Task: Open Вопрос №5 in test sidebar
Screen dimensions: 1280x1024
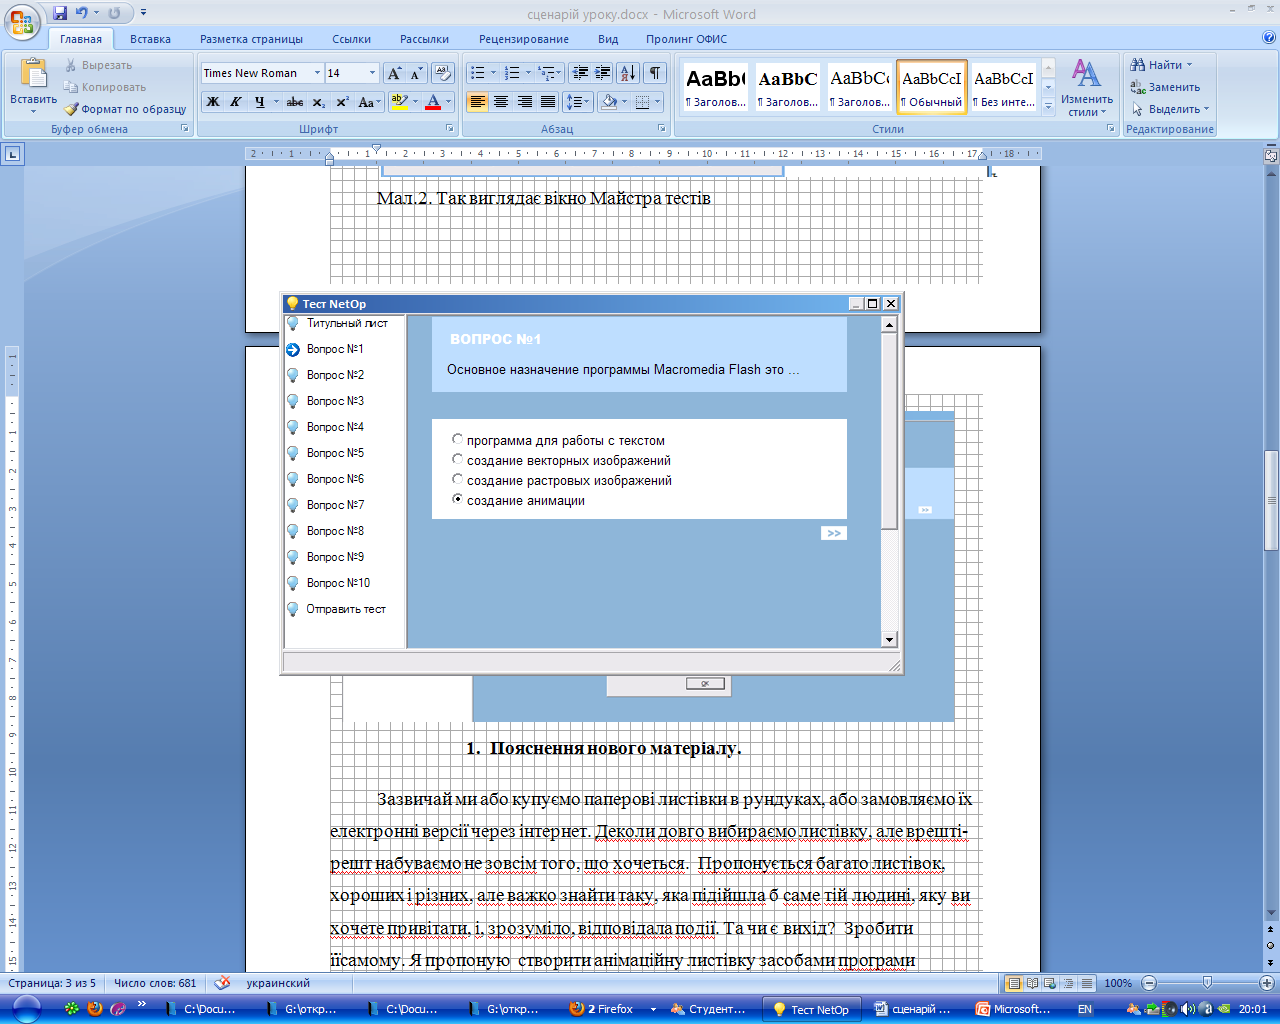Action: coord(335,453)
